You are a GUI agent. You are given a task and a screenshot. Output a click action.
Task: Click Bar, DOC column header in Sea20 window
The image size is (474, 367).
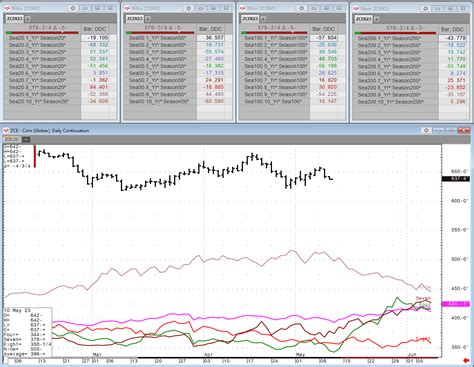click(95, 29)
